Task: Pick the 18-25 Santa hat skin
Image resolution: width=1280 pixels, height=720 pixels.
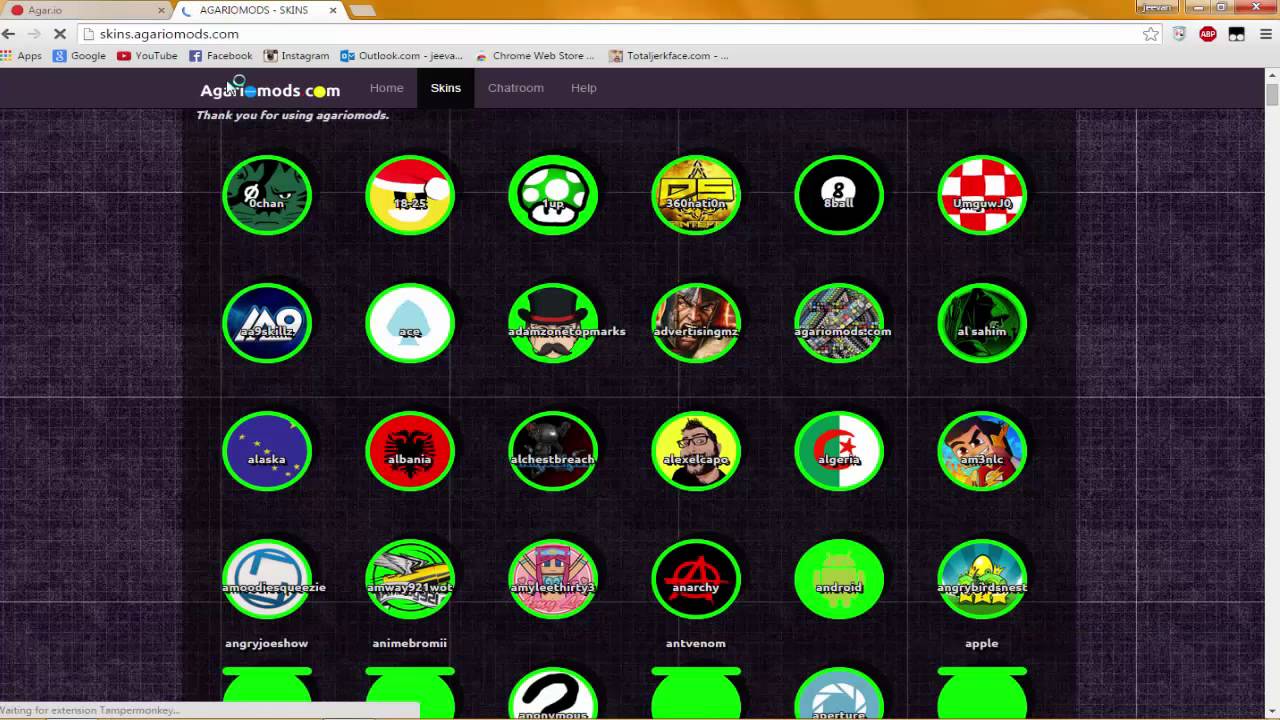Action: (410, 195)
